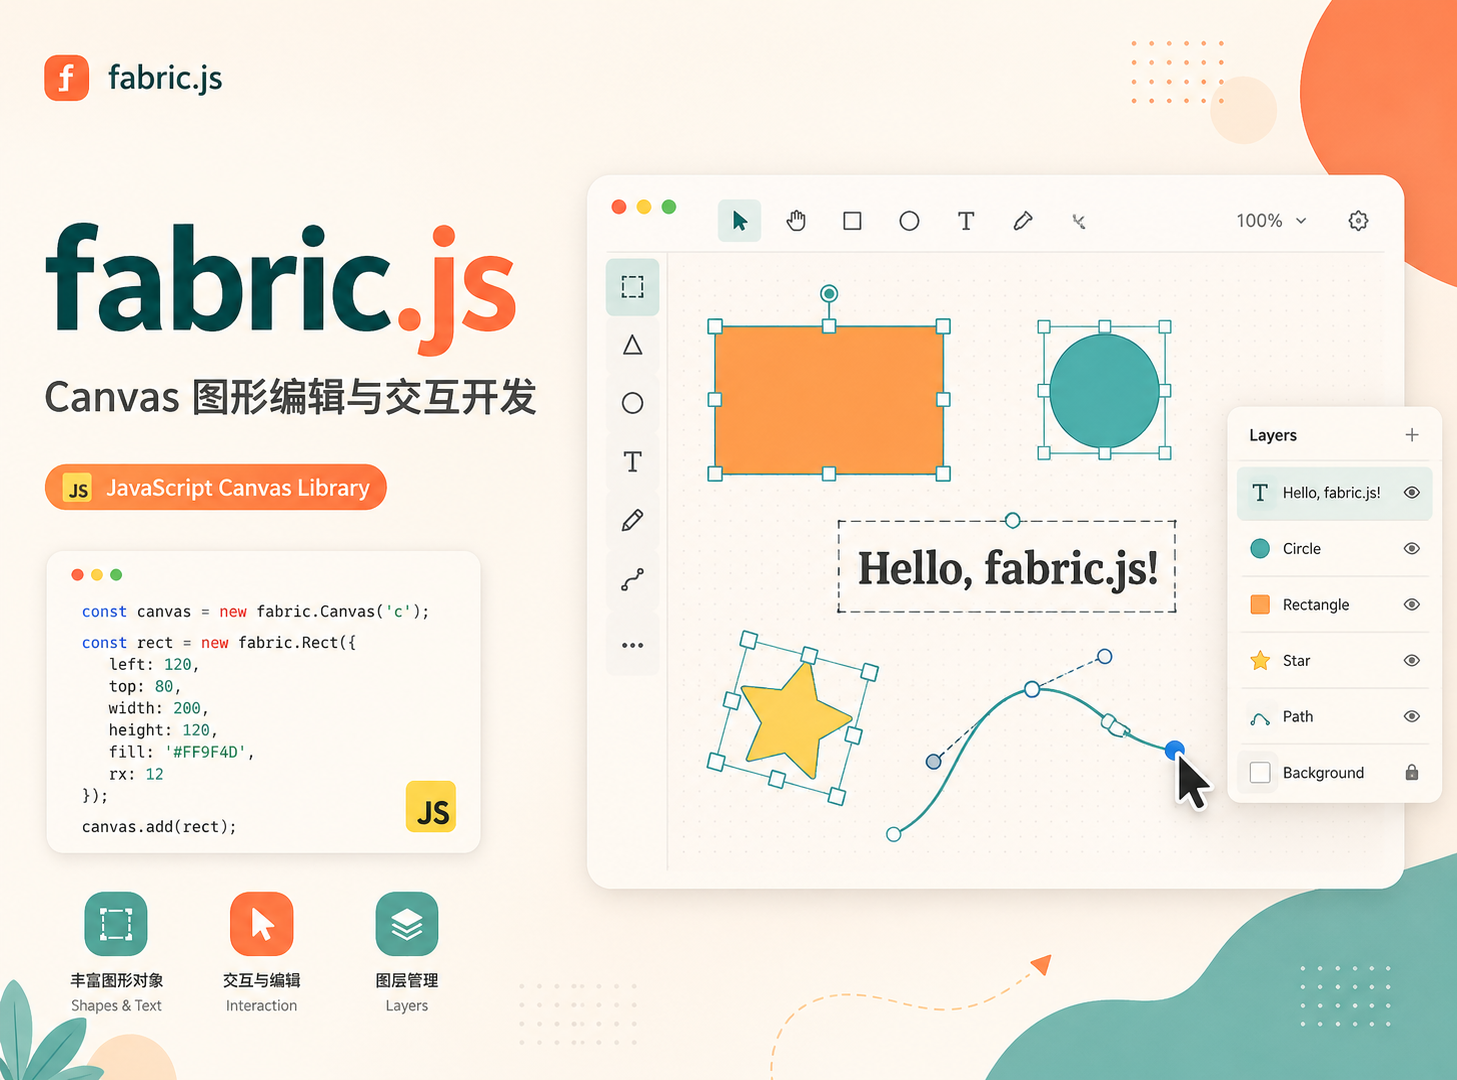This screenshot has height=1080, width=1457.
Task: Click the white Background layer swatch
Action: point(1260,773)
